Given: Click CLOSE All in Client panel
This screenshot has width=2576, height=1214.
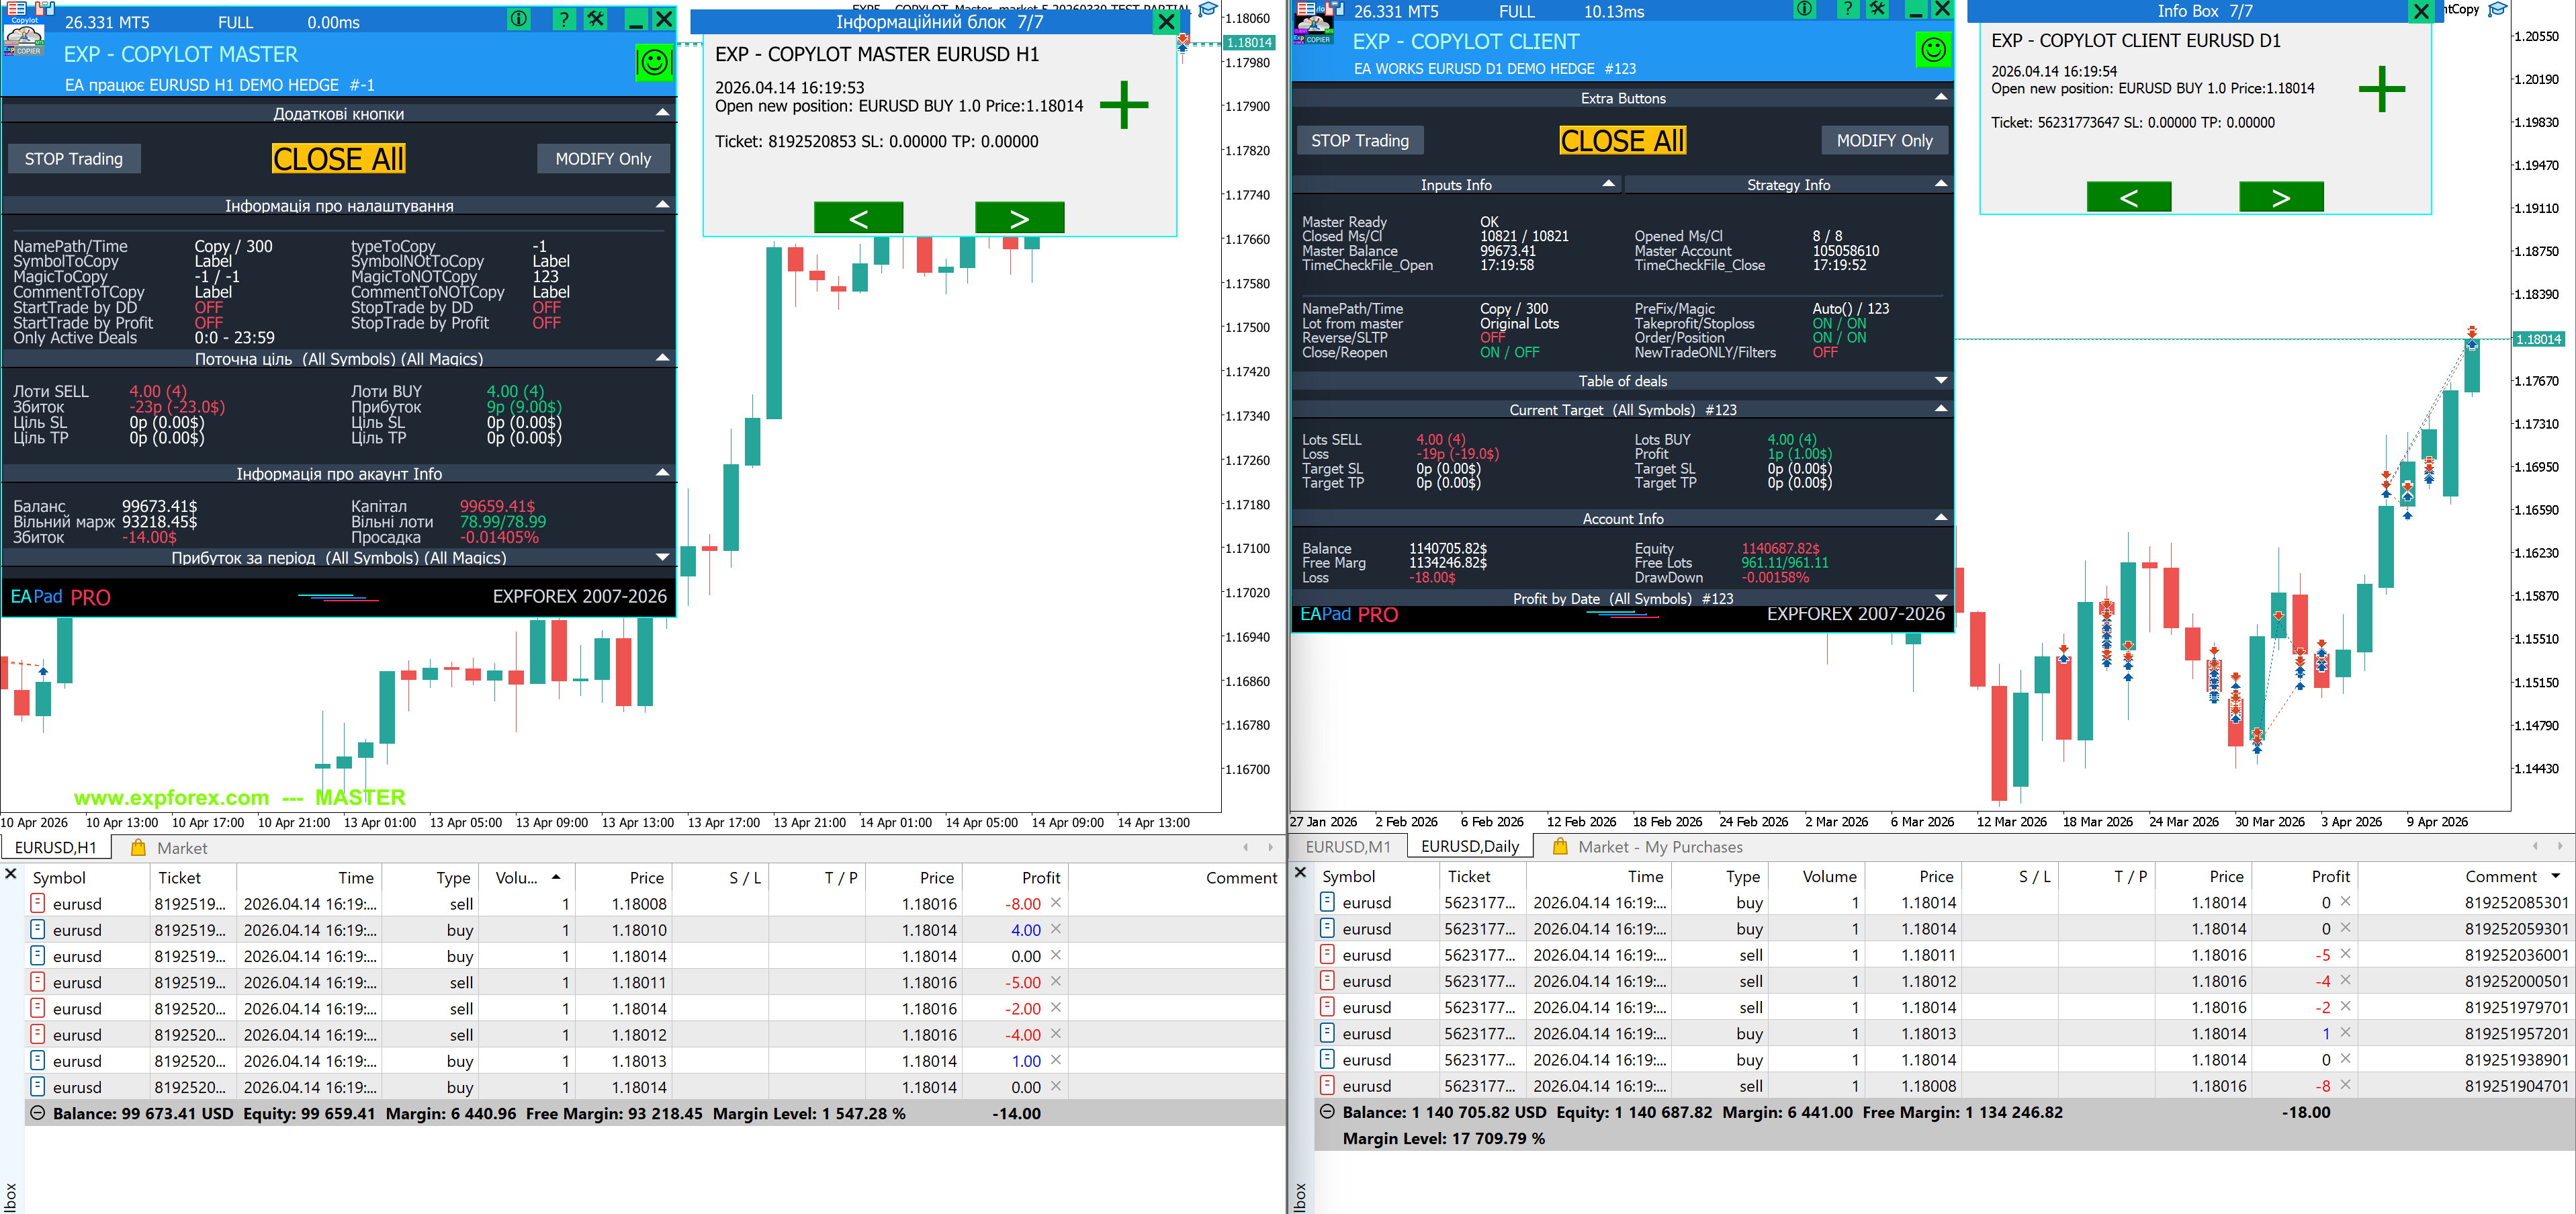Looking at the screenshot, I should pos(1623,141).
